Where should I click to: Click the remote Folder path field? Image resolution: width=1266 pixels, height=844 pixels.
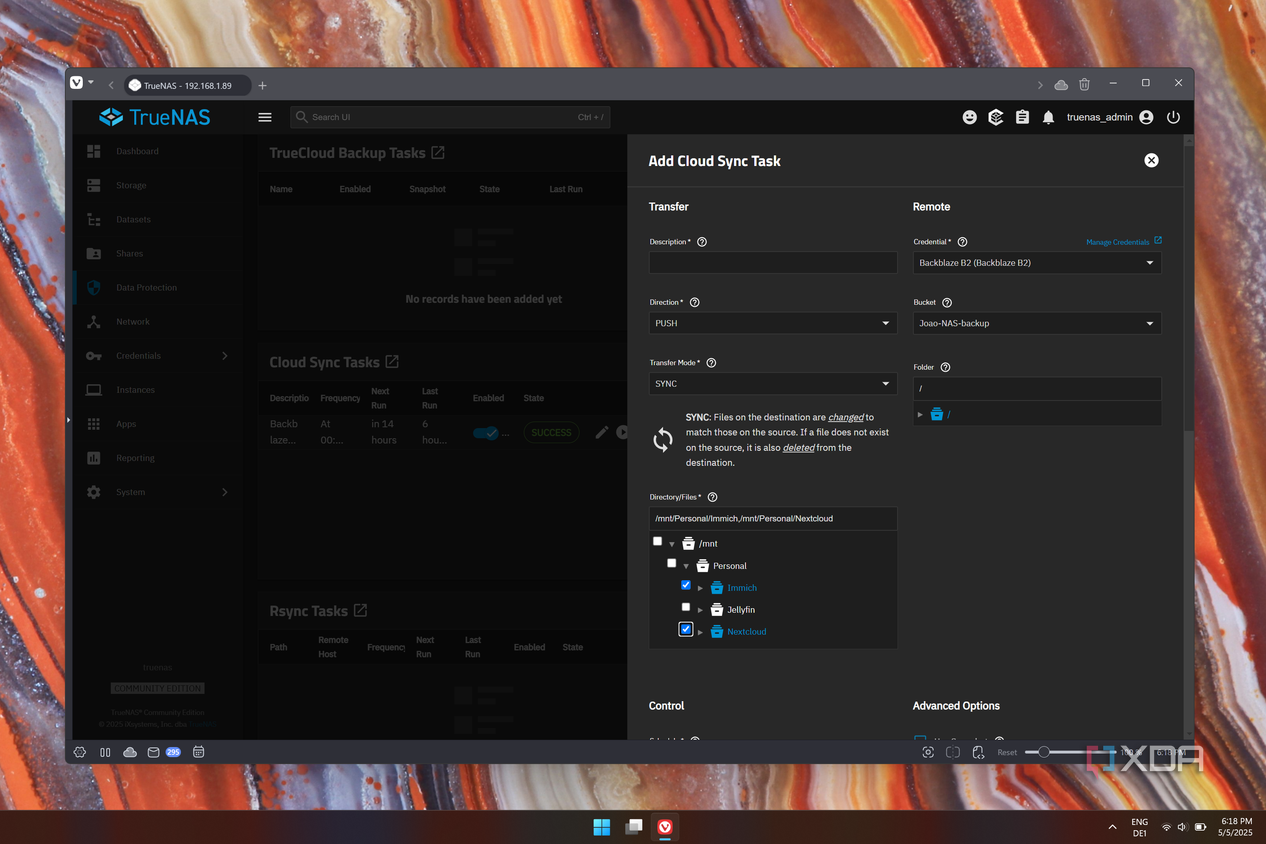point(1037,388)
